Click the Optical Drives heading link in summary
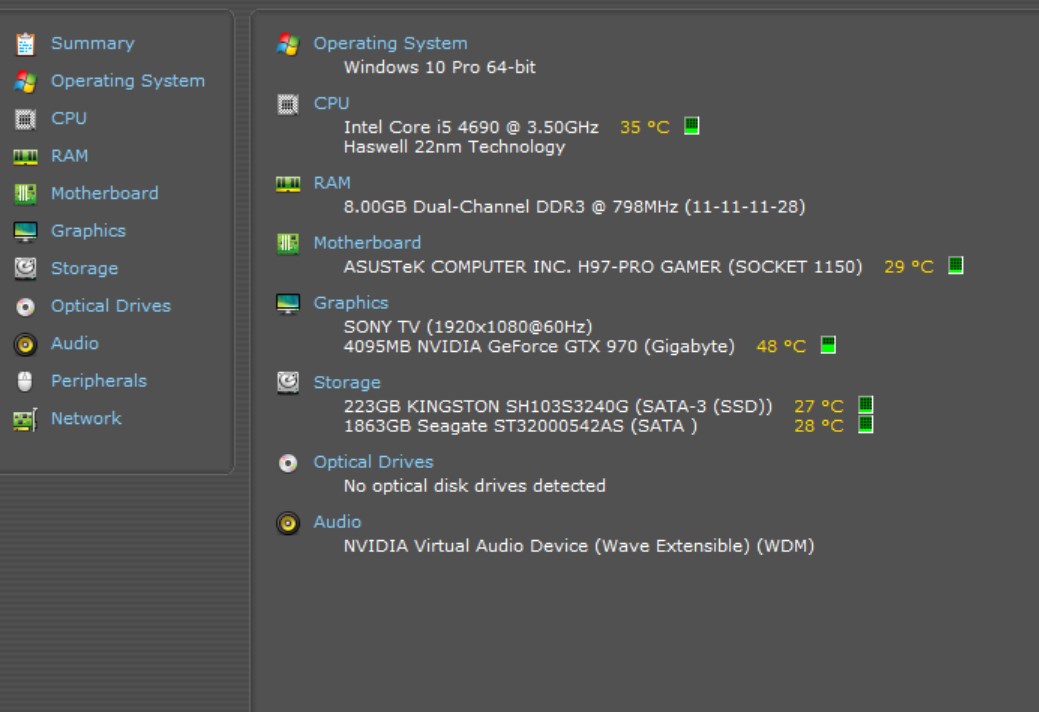 tap(373, 462)
